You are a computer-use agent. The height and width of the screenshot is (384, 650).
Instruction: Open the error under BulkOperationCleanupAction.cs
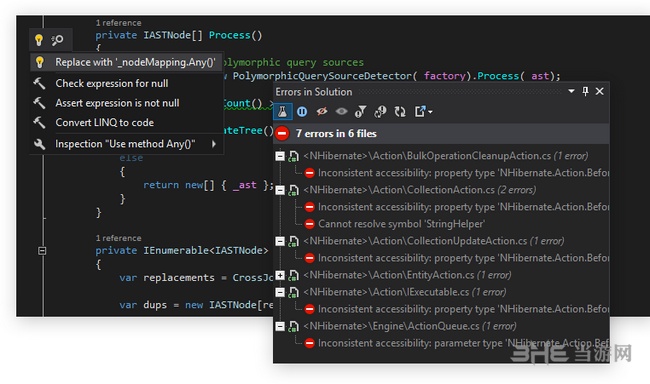click(463, 173)
